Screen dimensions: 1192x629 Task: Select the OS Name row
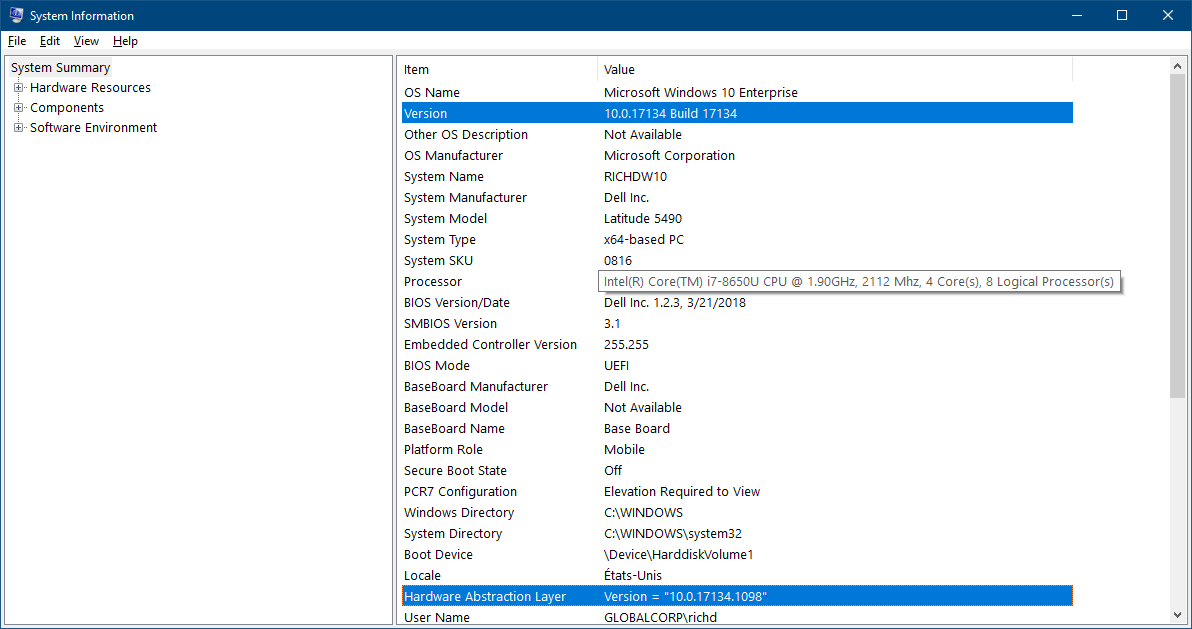pos(737,93)
